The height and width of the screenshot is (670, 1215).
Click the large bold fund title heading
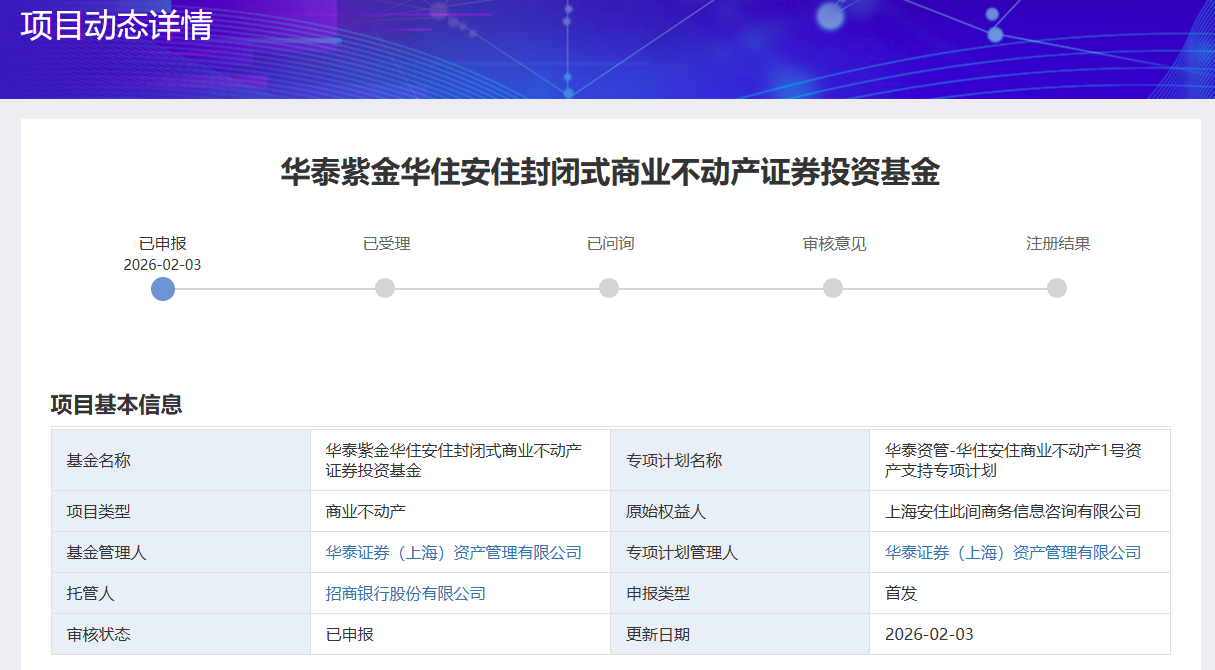point(610,173)
